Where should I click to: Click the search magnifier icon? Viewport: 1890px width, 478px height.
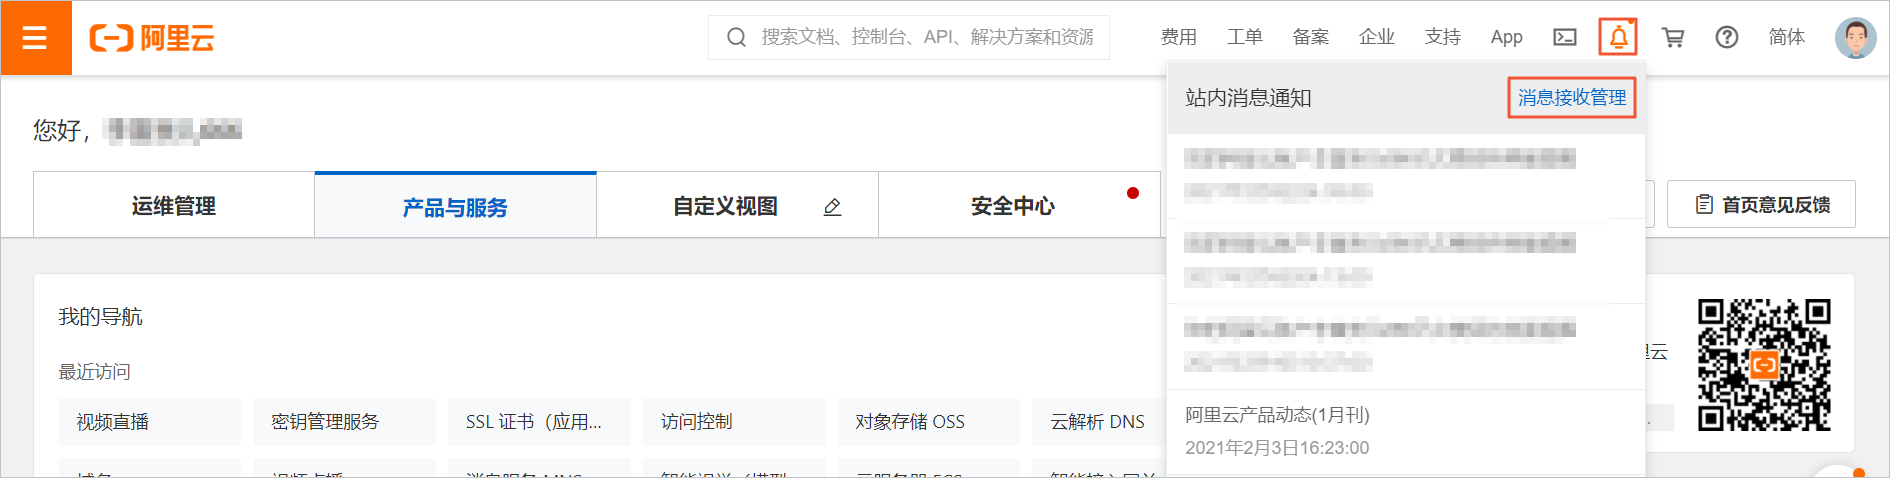point(737,38)
